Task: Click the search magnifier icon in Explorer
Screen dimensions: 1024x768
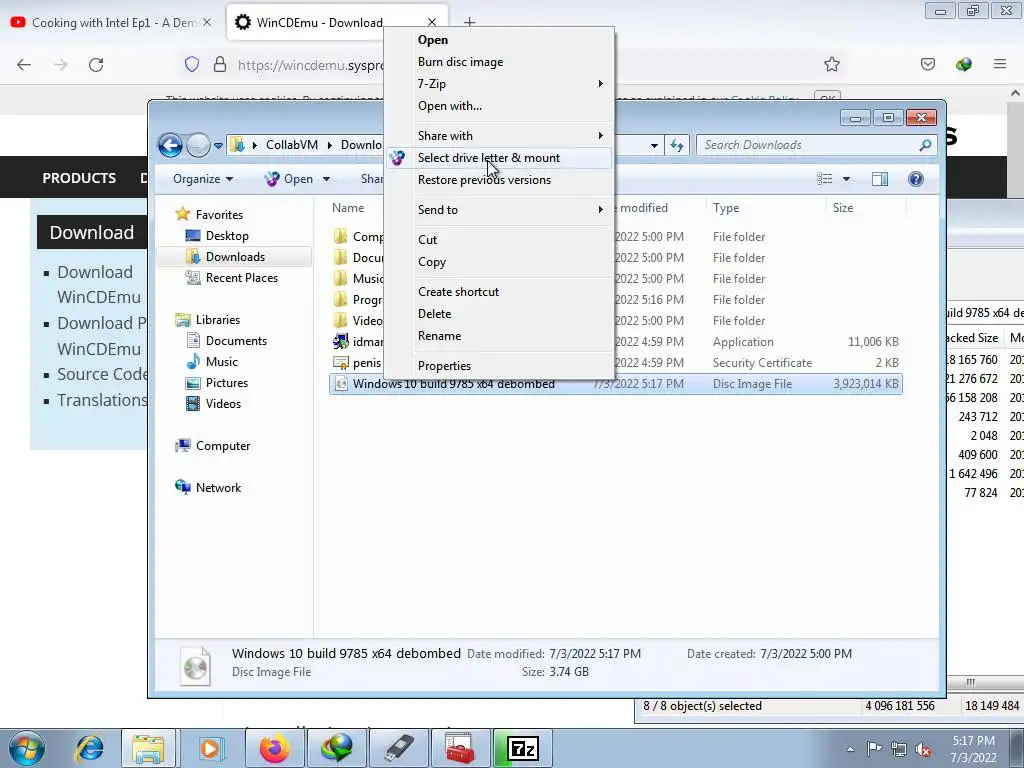Action: point(925,145)
